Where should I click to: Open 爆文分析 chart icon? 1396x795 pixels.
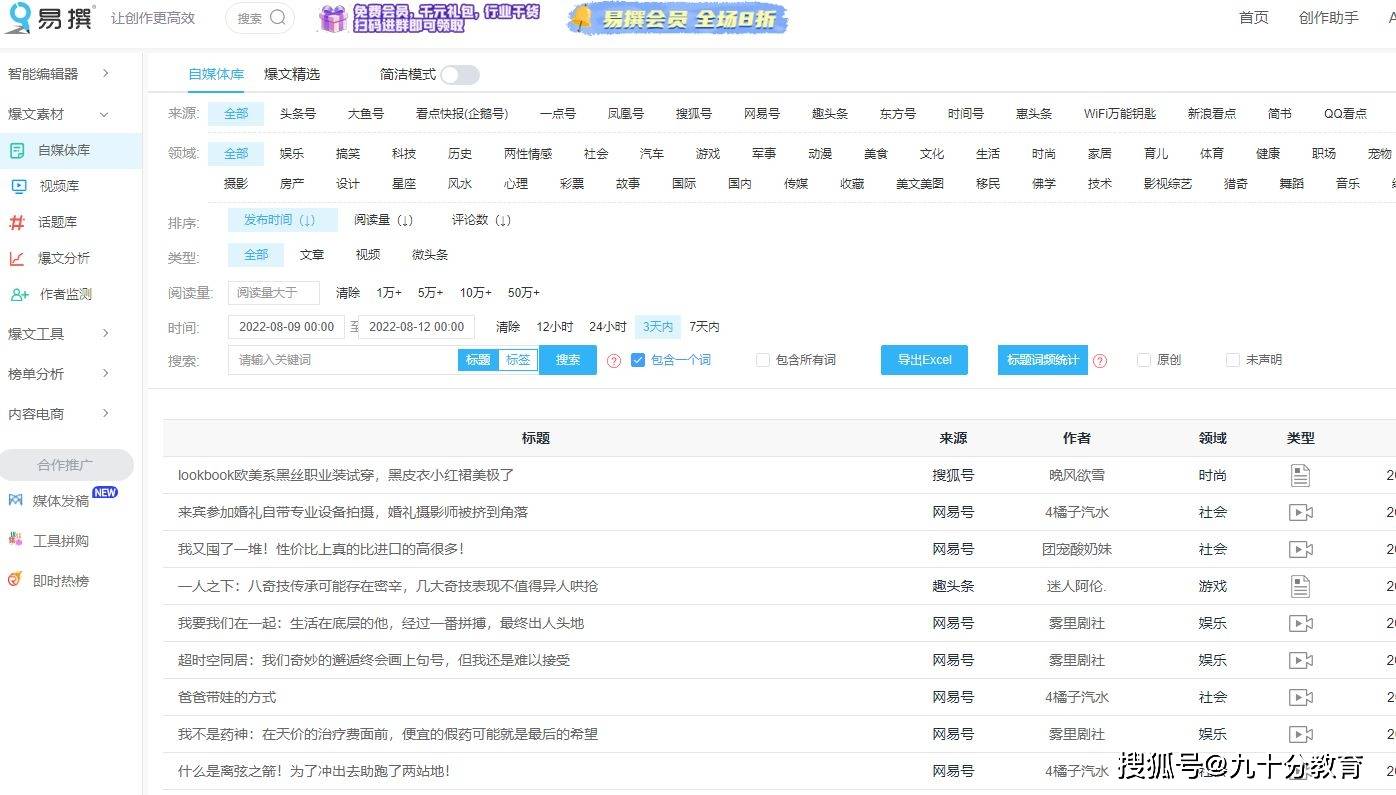pos(17,258)
